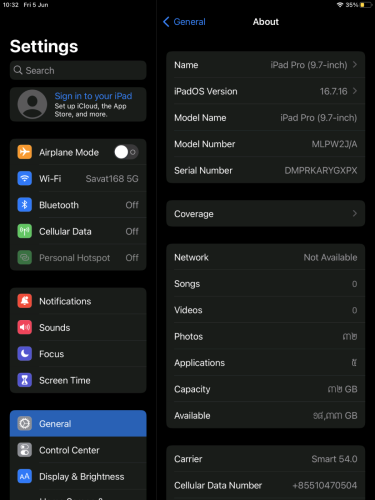Image resolution: width=375 pixels, height=500 pixels.
Task: Open Focus settings row
Action: [x=78, y=354]
